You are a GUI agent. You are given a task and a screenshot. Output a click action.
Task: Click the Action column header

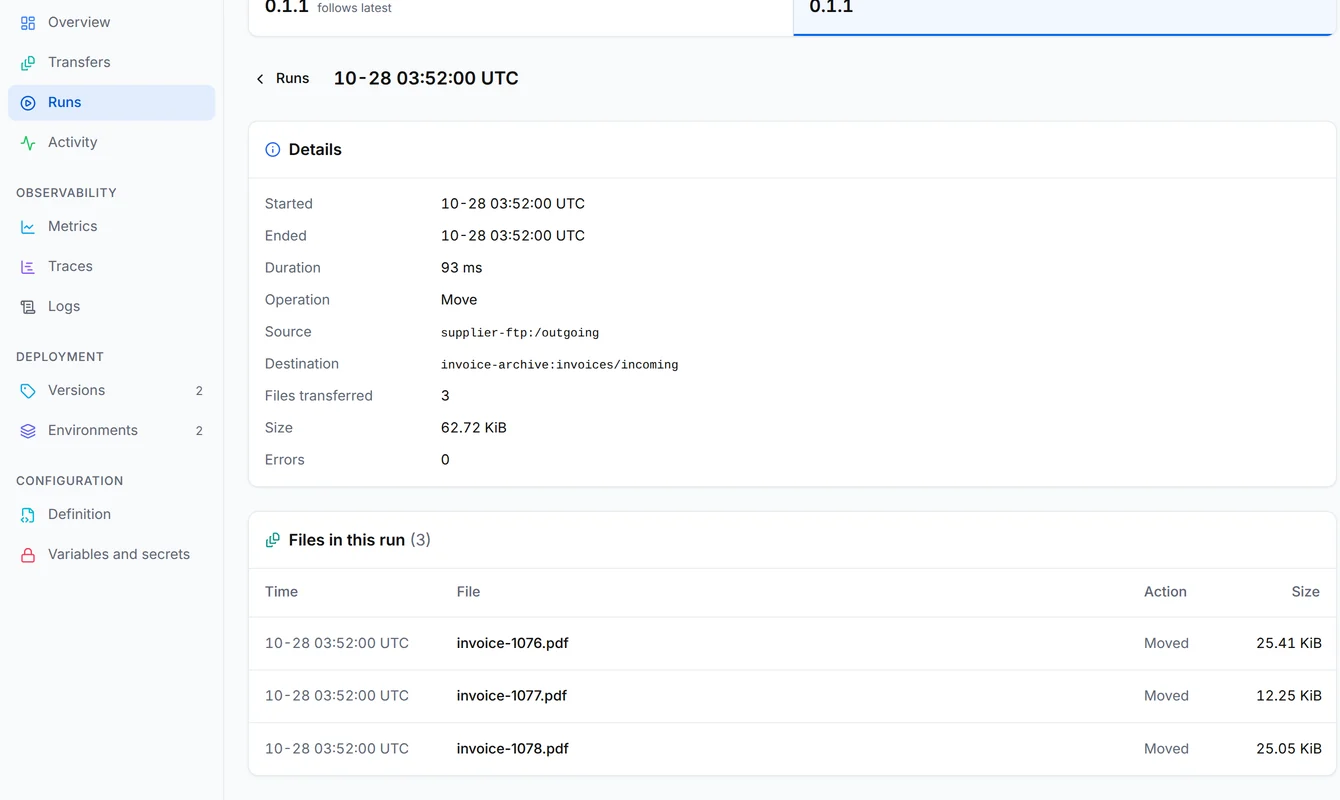pos(1165,592)
